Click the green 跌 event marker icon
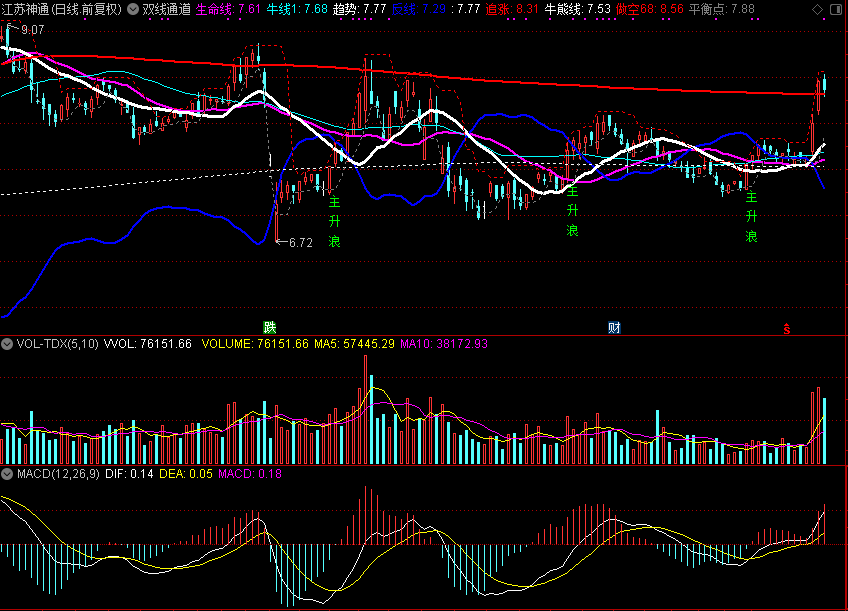 click(269, 328)
